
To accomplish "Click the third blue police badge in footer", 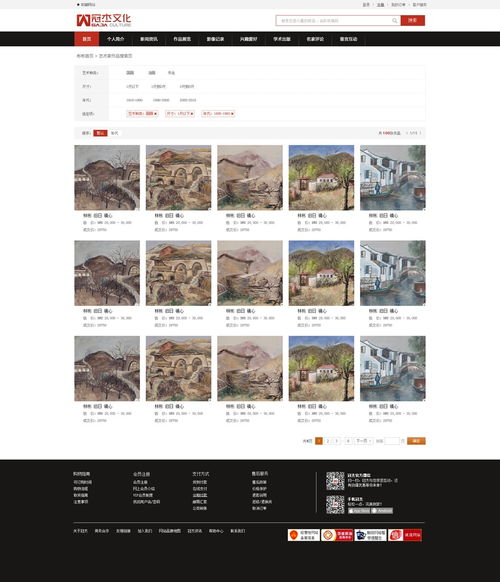I will click(x=370, y=535).
